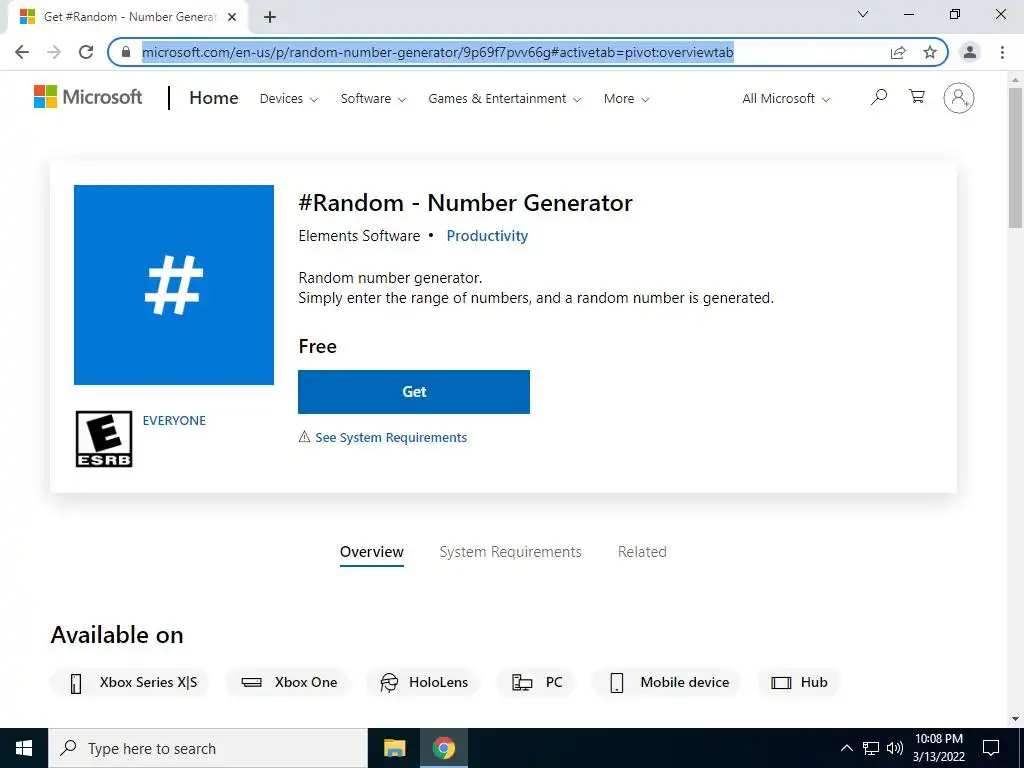Click the Chrome taskbar icon
This screenshot has width=1024, height=768.
click(443, 748)
